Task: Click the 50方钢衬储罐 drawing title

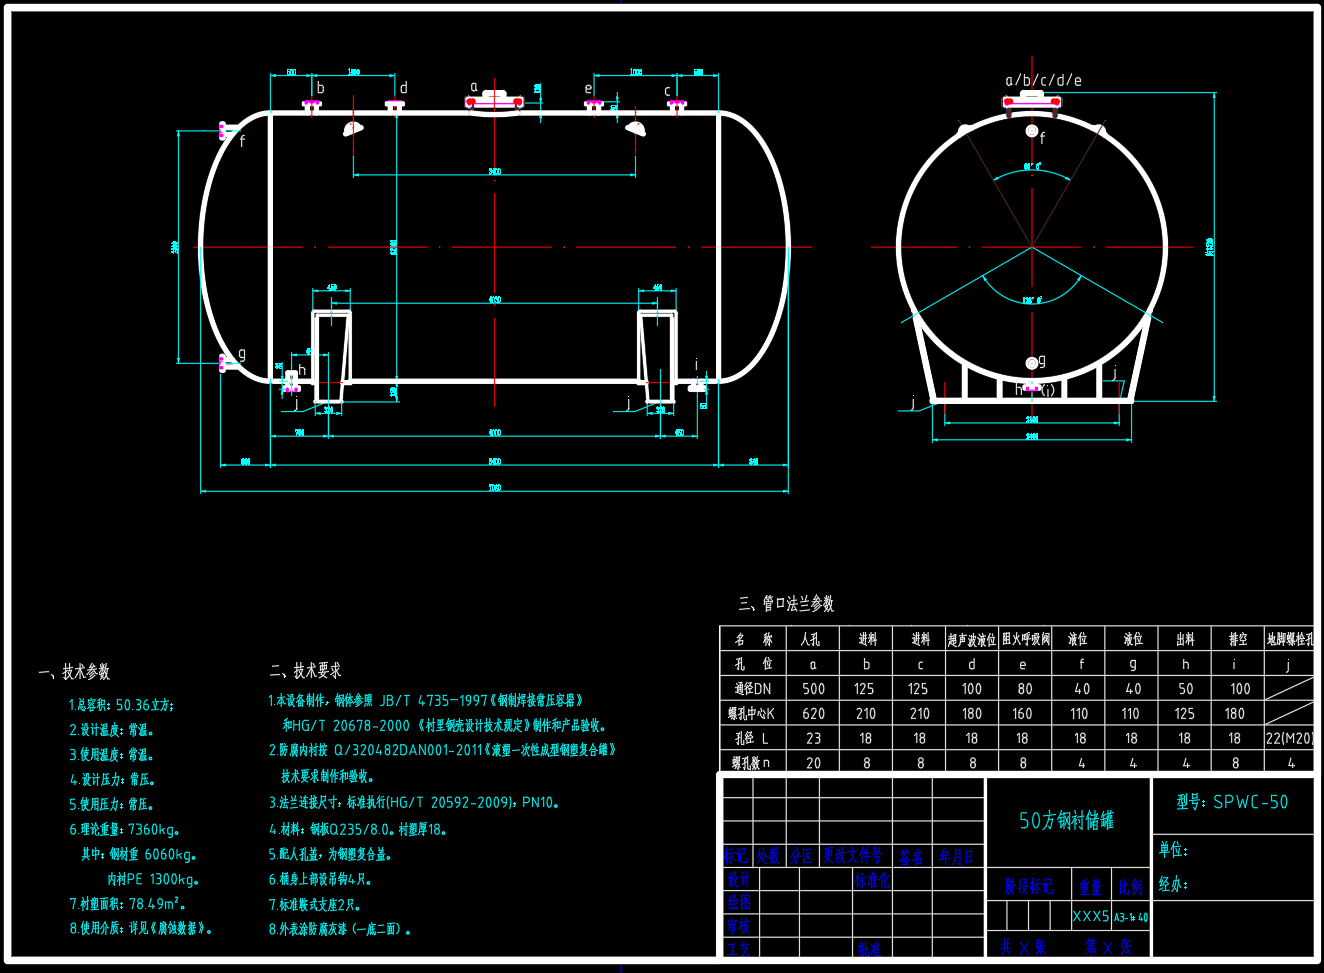Action: 1066,821
